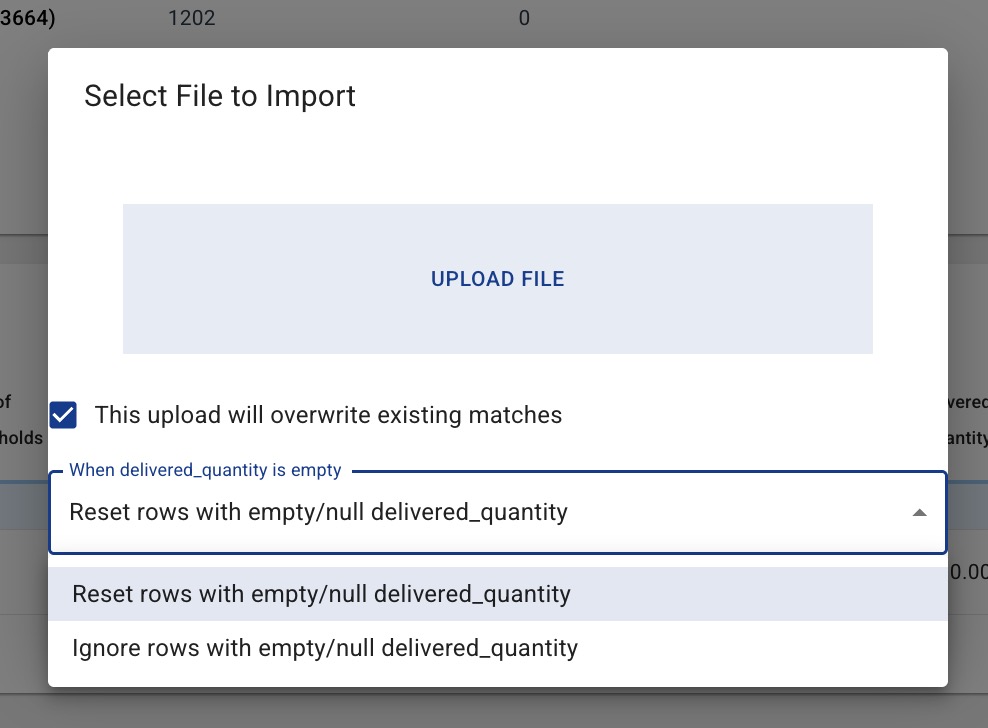Screen dimensions: 988x728
Task: Click the Select File to Import heading
Action: point(220,96)
